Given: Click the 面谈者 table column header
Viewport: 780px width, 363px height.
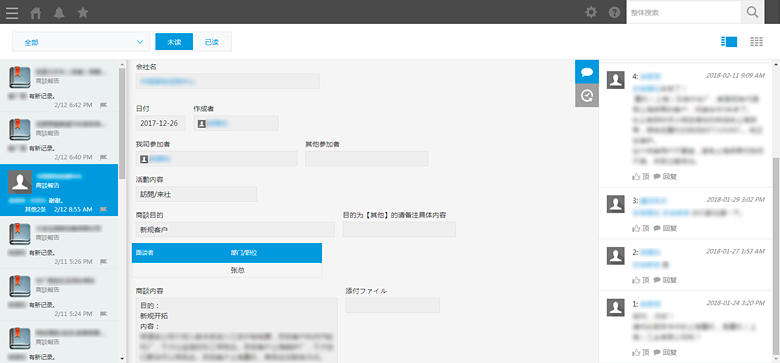Looking at the screenshot, I should [179, 253].
